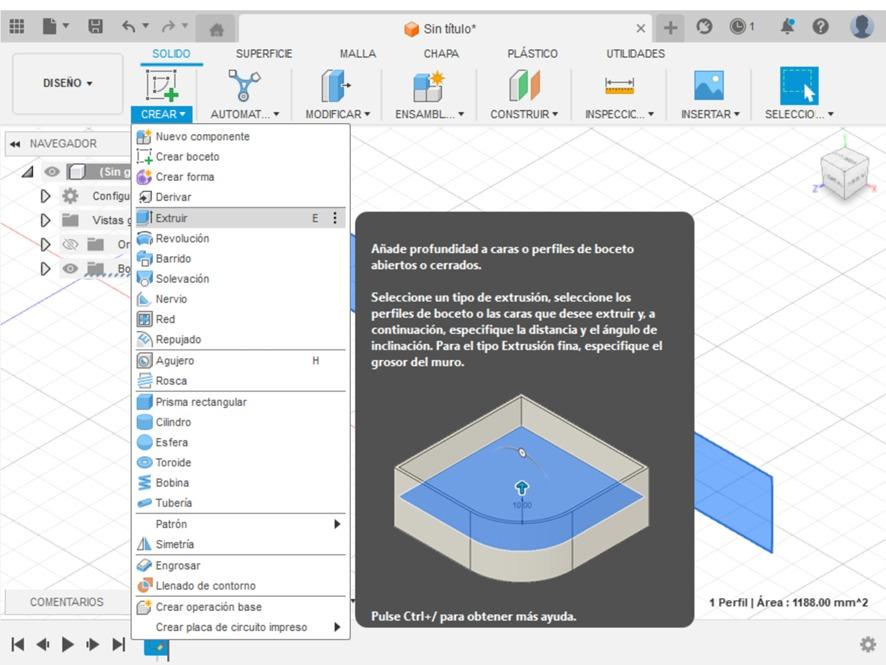886x665 pixels.
Task: Open the MODIFICAR dropdown
Action: 337,114
